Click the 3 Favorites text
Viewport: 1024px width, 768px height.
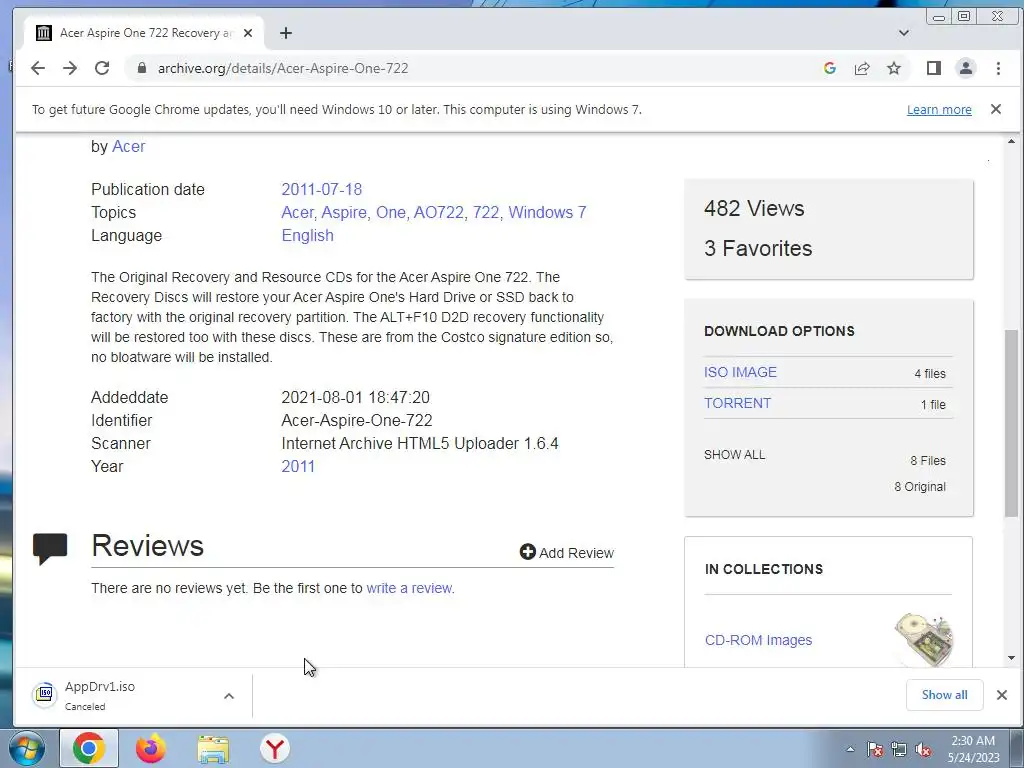pyautogui.click(x=758, y=248)
